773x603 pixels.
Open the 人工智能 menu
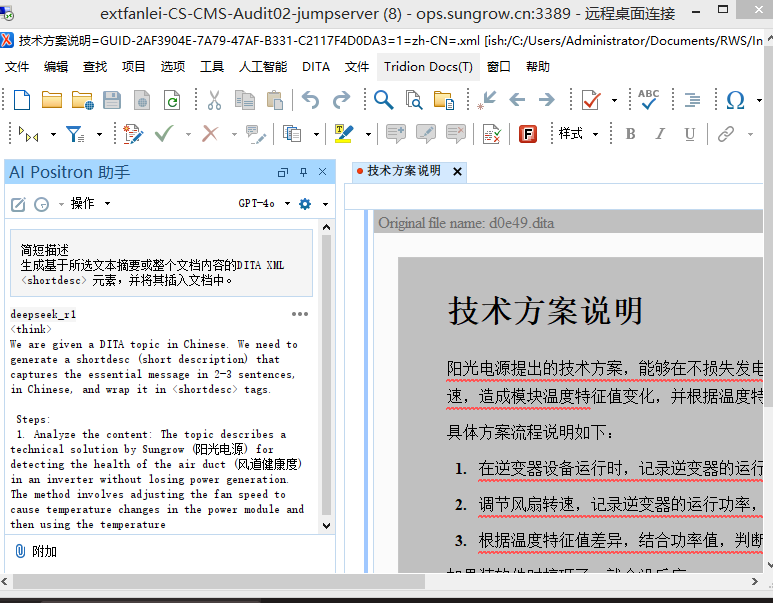(x=263, y=67)
